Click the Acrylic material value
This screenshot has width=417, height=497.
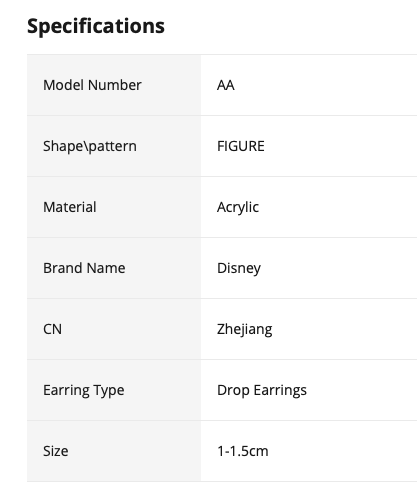tap(238, 207)
